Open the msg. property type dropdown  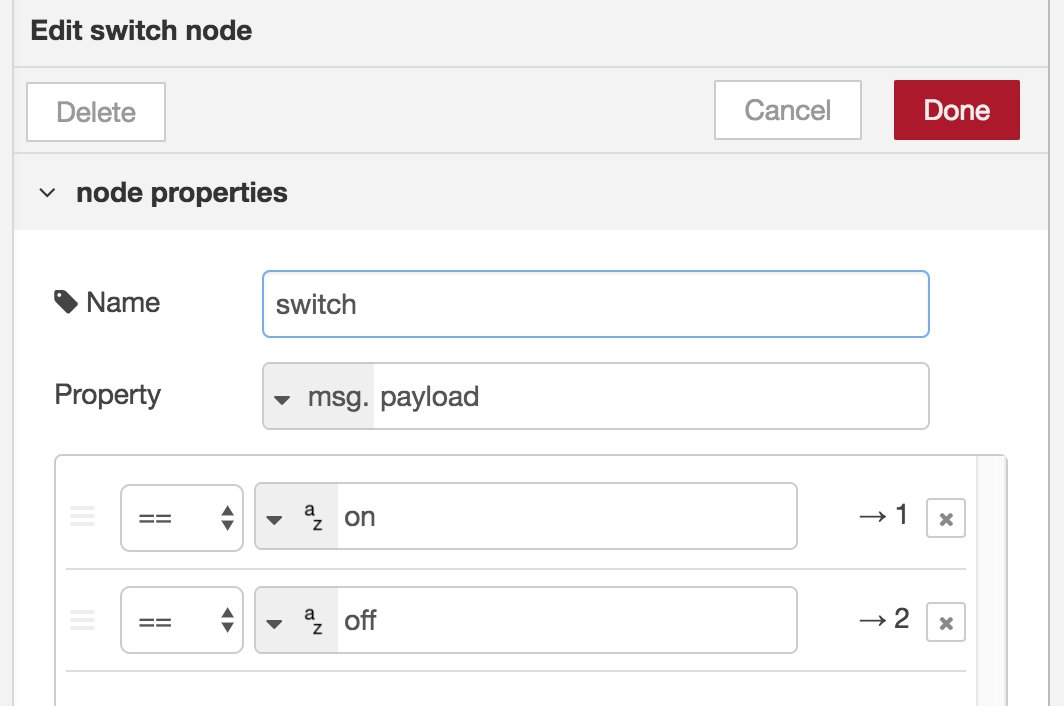pos(283,398)
